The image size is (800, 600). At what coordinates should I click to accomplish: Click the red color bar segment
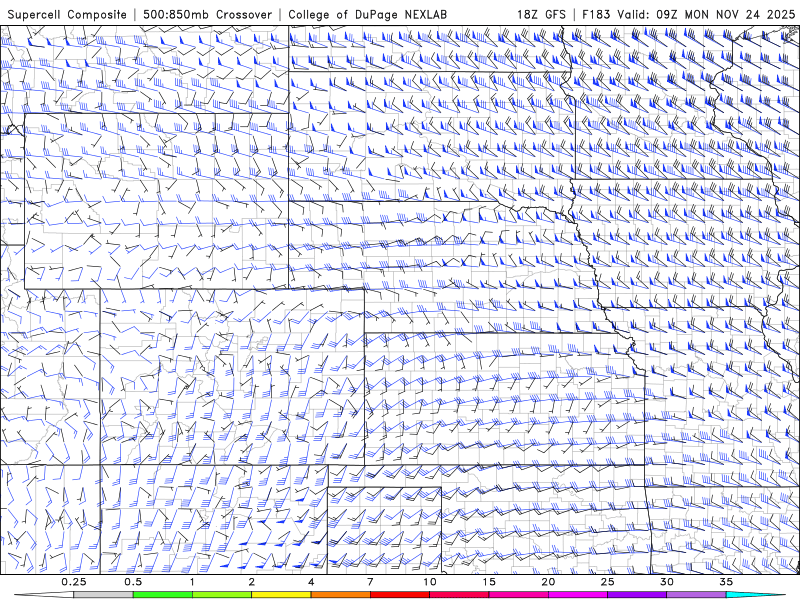coord(400,595)
